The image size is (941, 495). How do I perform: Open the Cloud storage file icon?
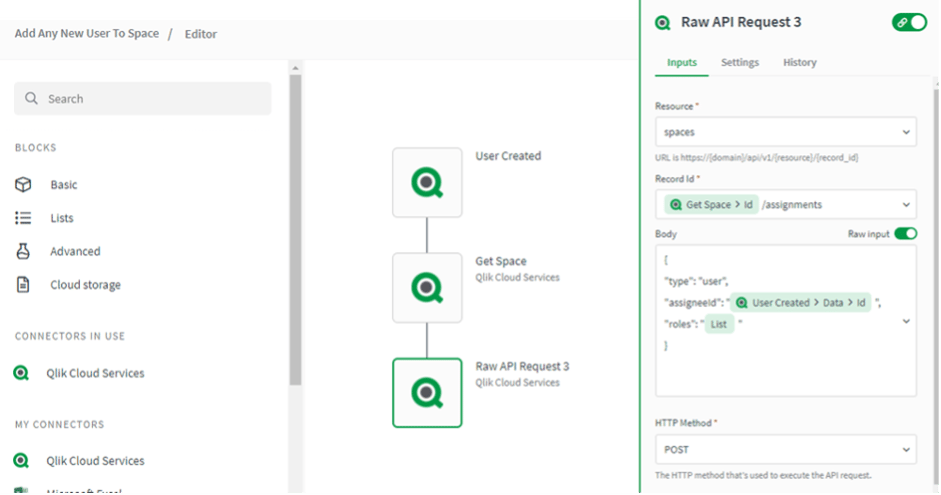point(23,284)
